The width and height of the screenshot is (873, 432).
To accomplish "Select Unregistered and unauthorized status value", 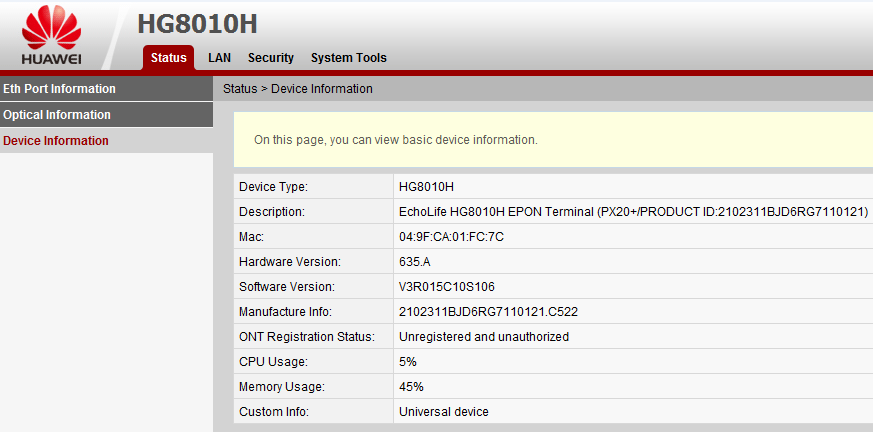I will coord(484,337).
